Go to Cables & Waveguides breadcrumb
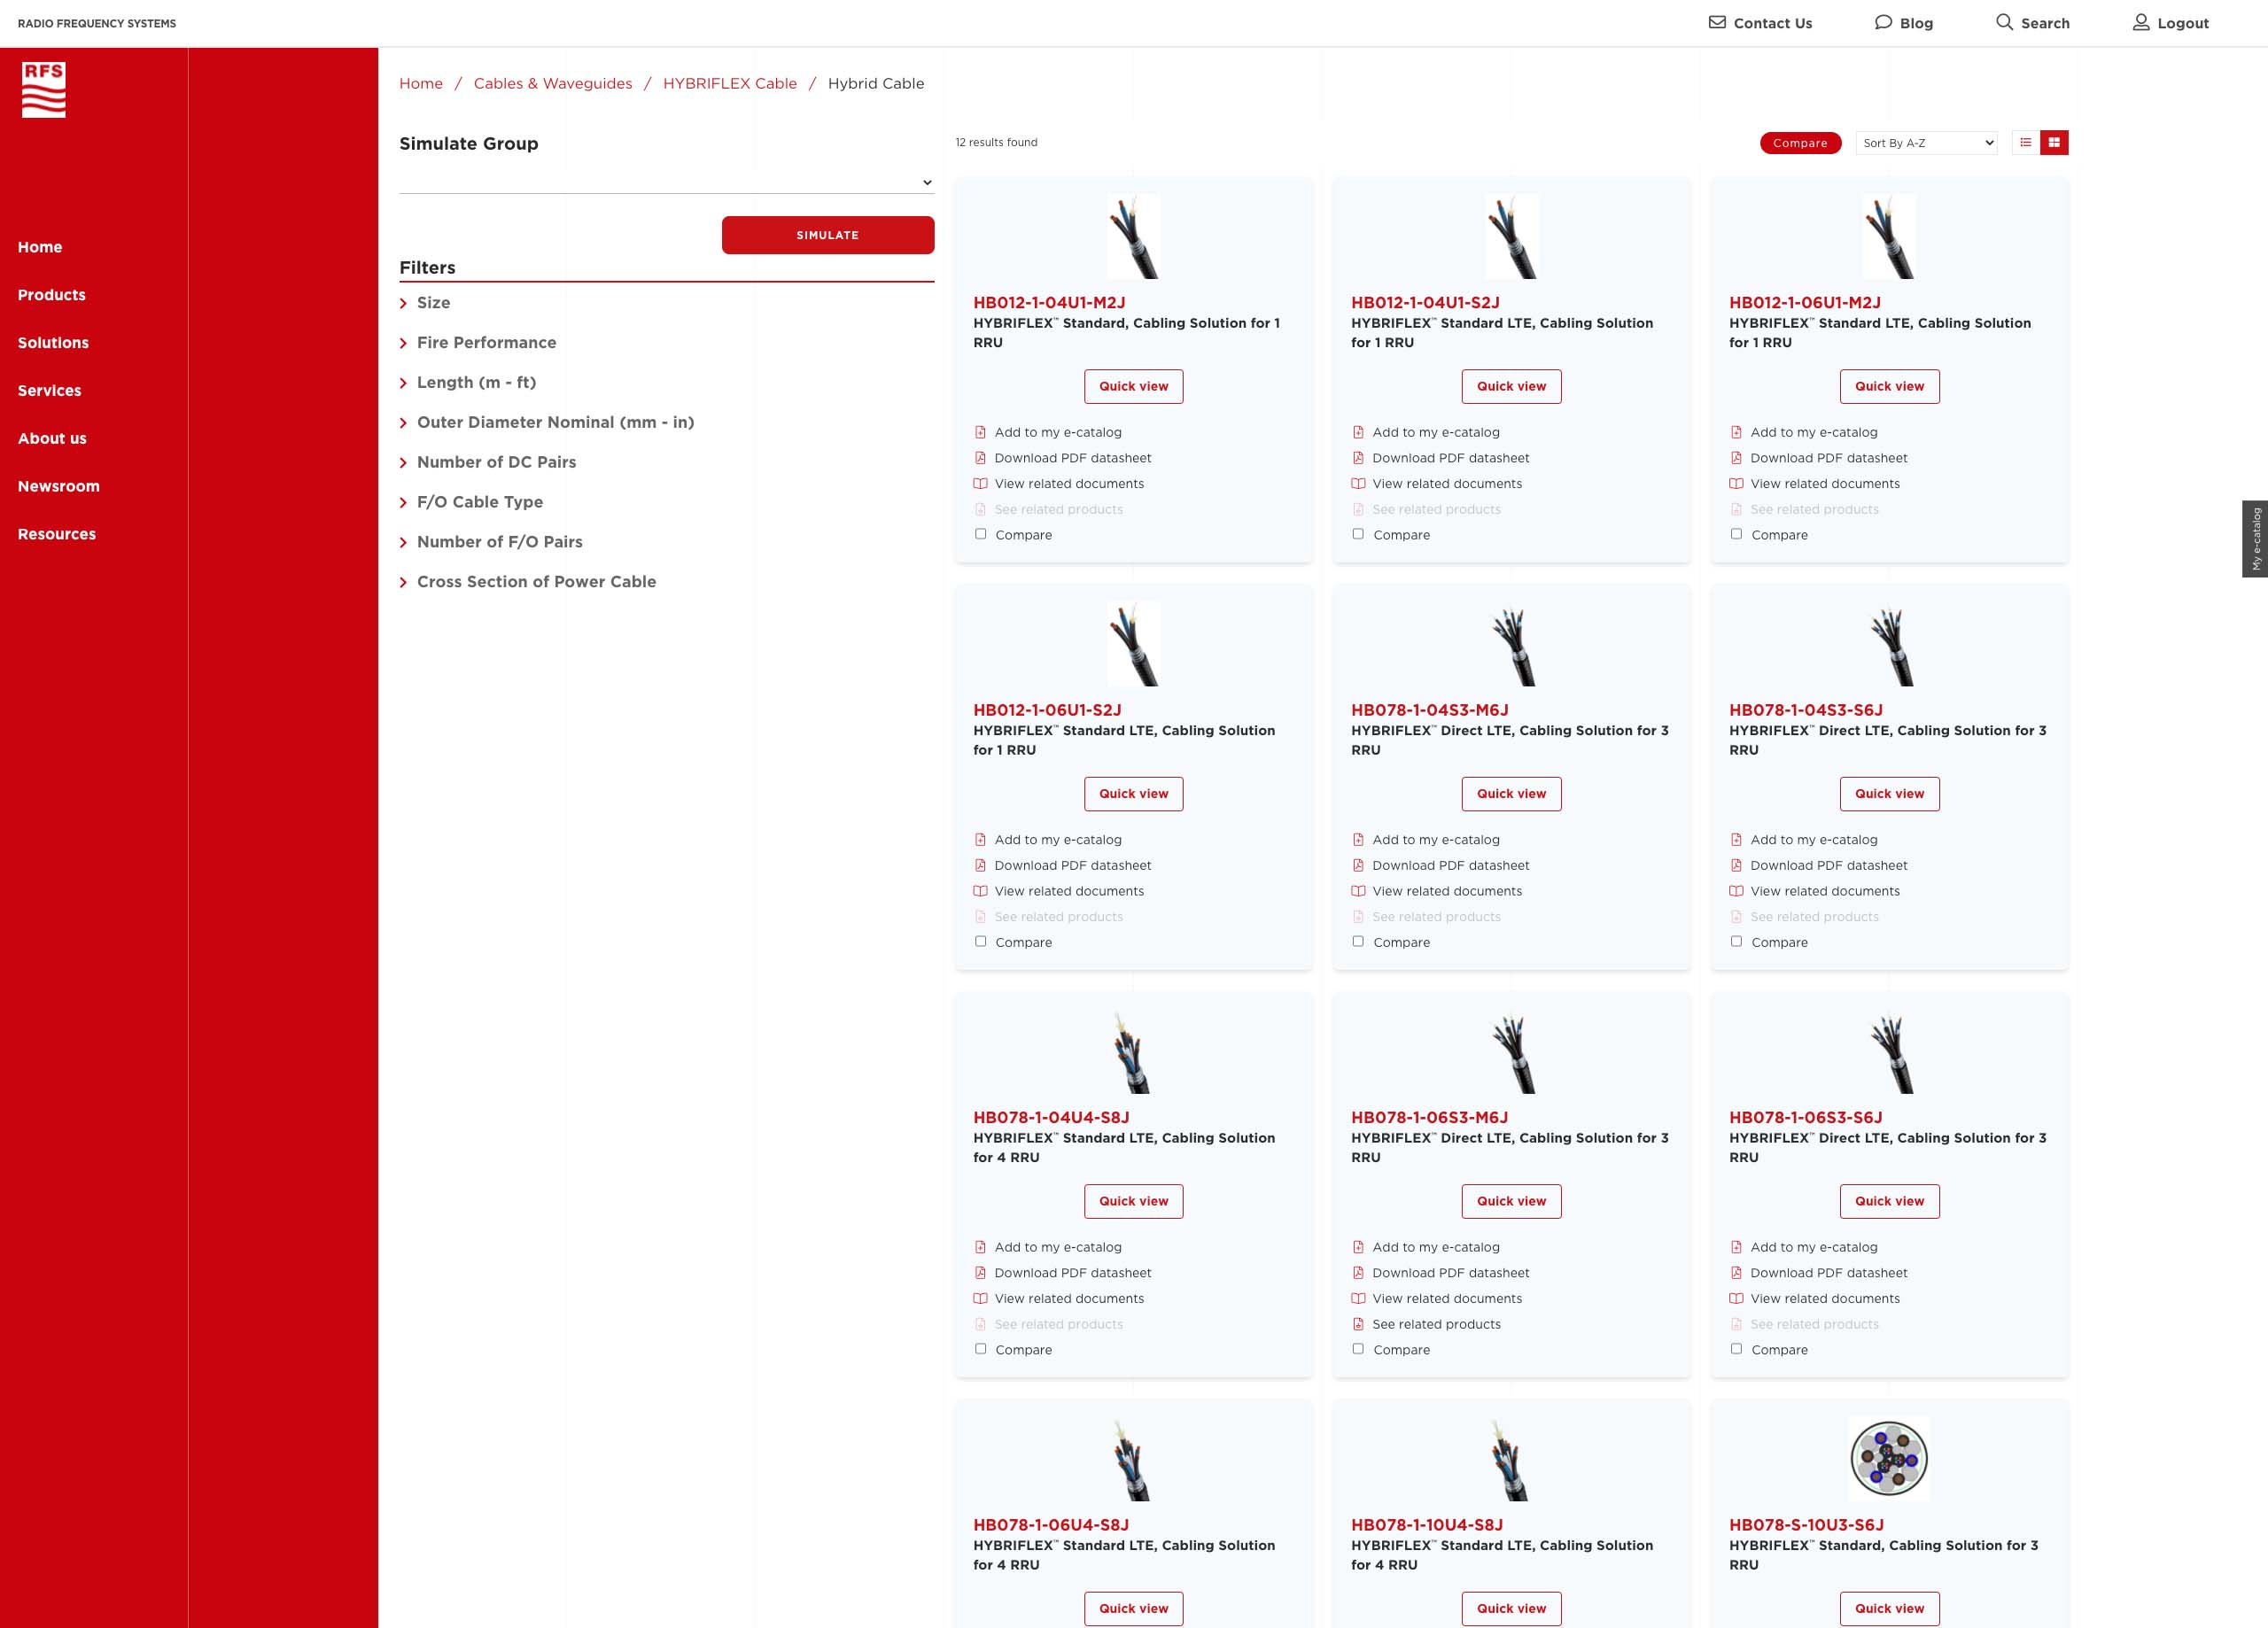Image resolution: width=2268 pixels, height=1628 pixels. (553, 83)
